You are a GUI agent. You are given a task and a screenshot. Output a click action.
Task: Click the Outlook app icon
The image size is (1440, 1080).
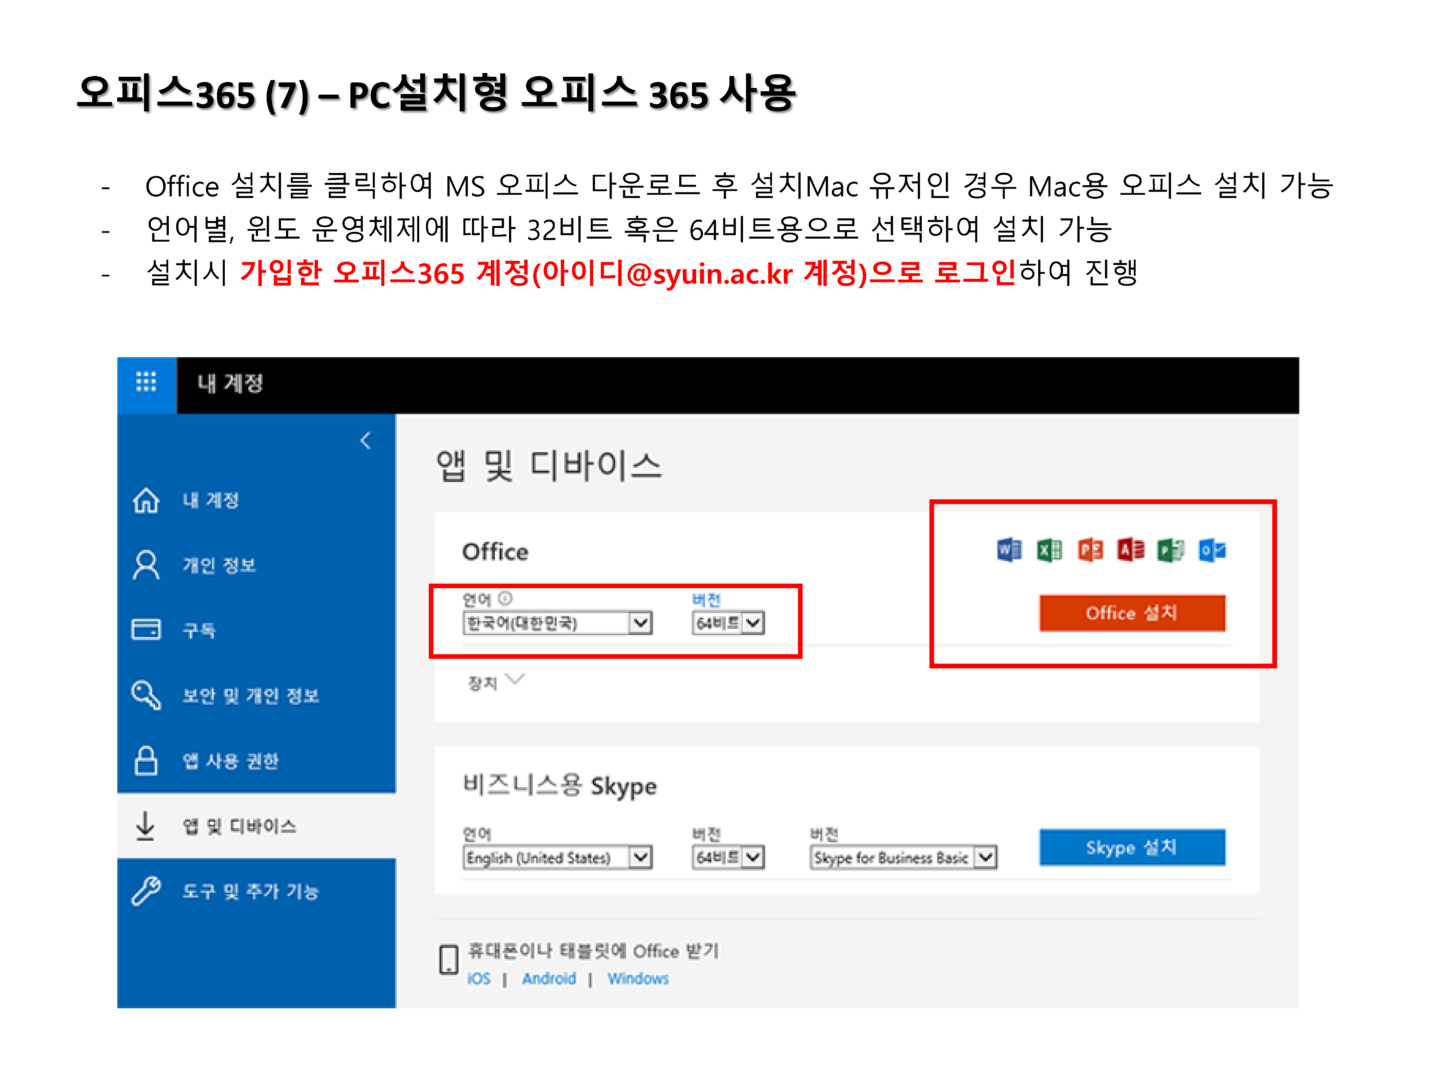coord(1212,550)
